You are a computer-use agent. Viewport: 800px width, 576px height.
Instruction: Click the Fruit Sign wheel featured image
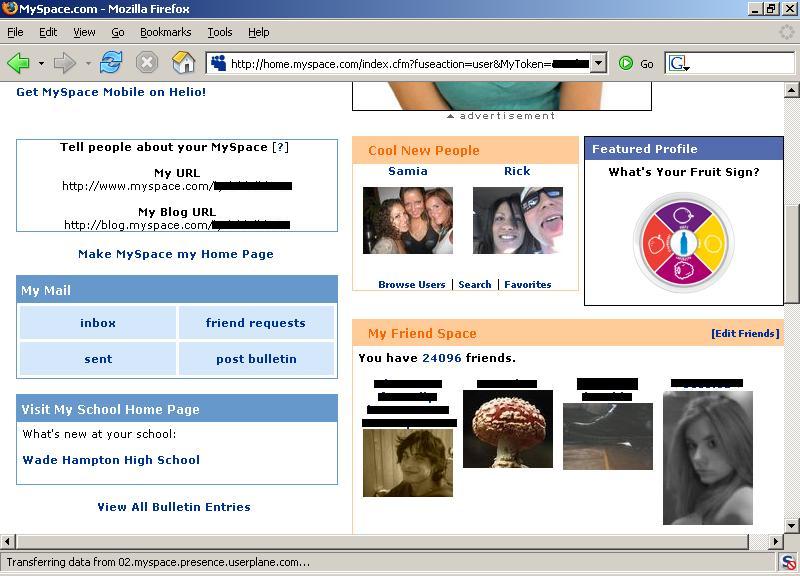pyautogui.click(x=684, y=242)
